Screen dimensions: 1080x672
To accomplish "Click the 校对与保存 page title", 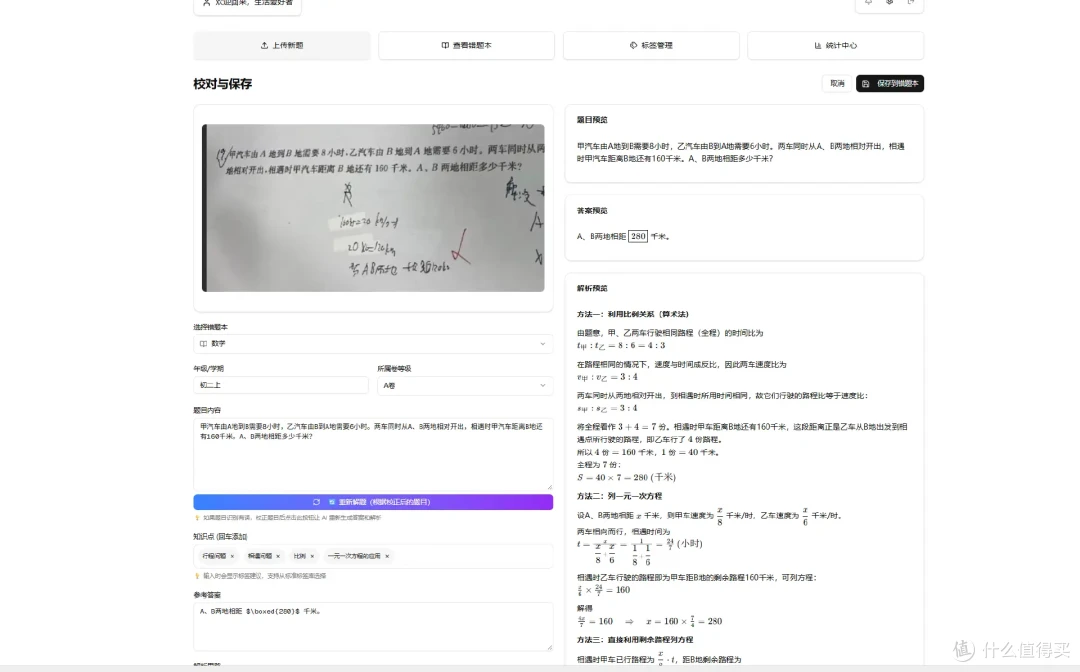I will tap(222, 84).
